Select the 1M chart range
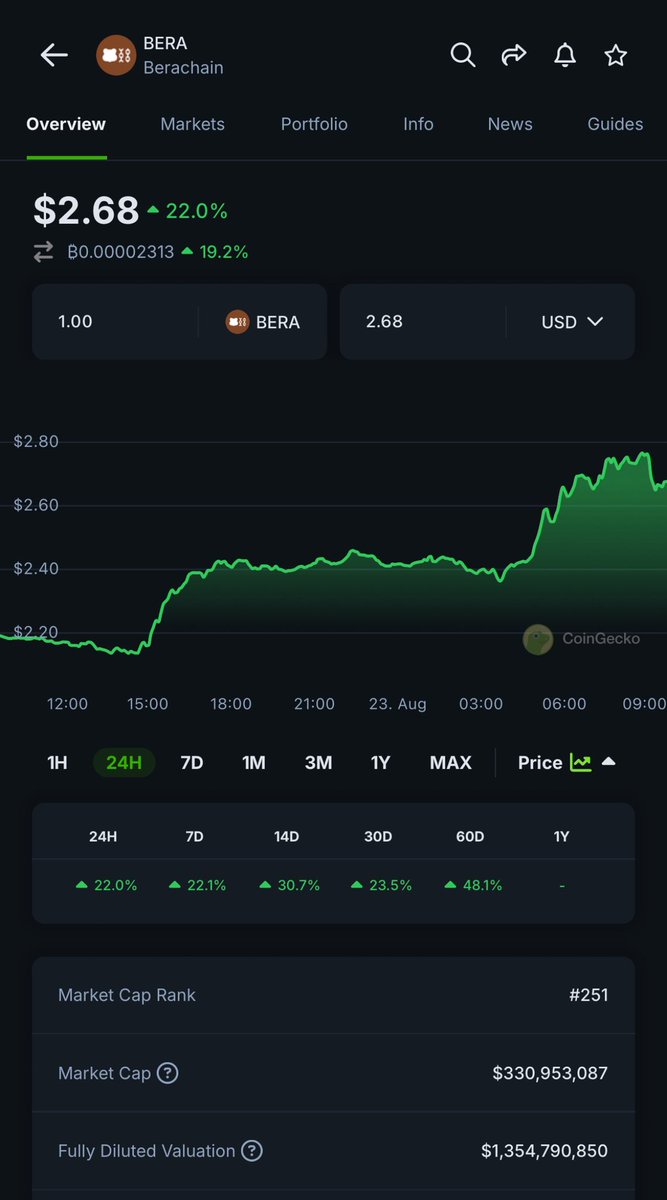Screen dimensions: 667x1200 click(254, 763)
